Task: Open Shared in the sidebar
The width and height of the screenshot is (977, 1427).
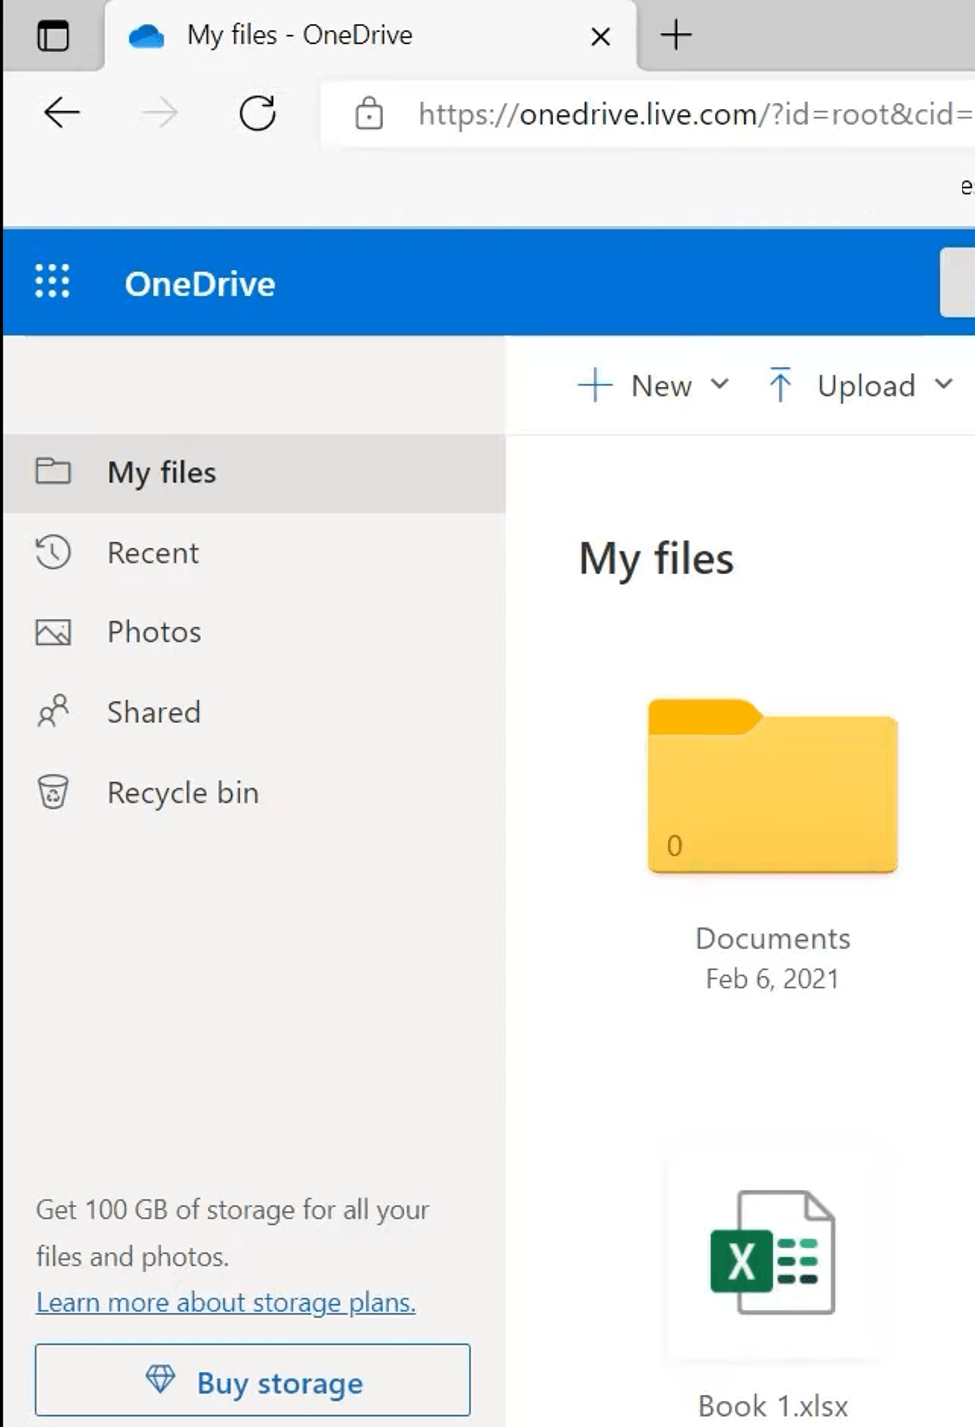Action: 254,712
